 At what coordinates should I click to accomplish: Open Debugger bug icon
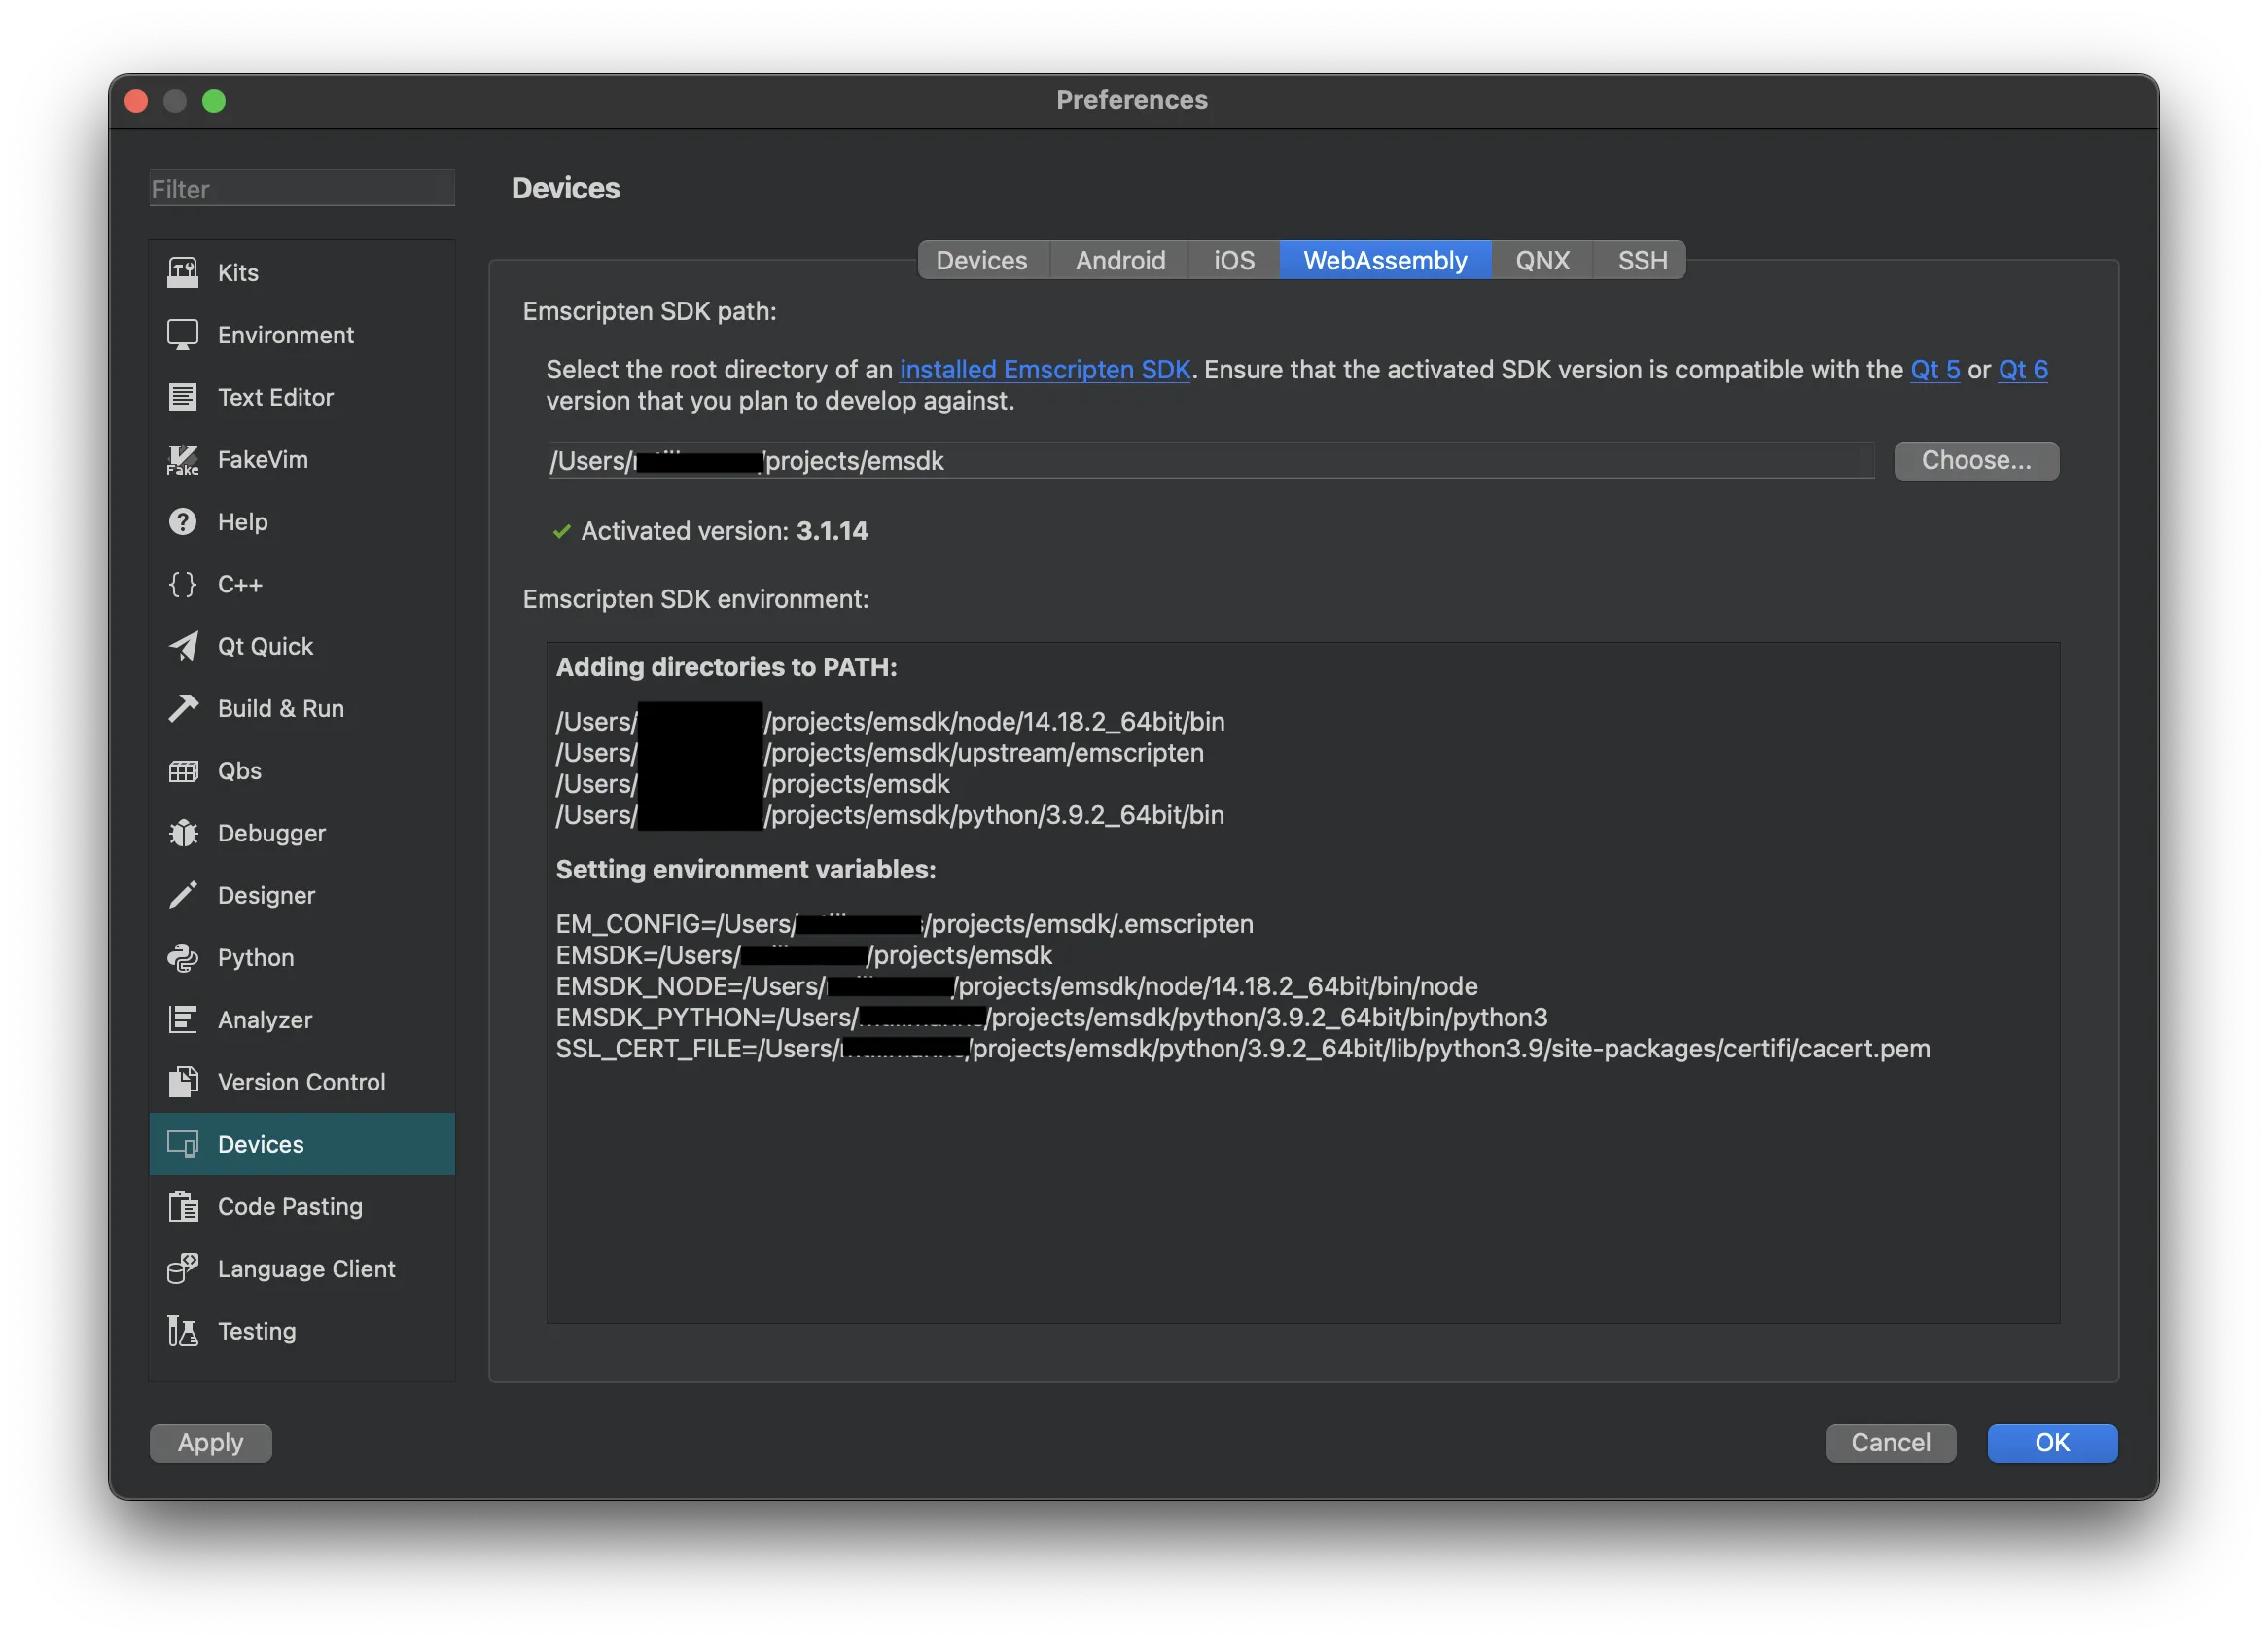pyautogui.click(x=182, y=833)
